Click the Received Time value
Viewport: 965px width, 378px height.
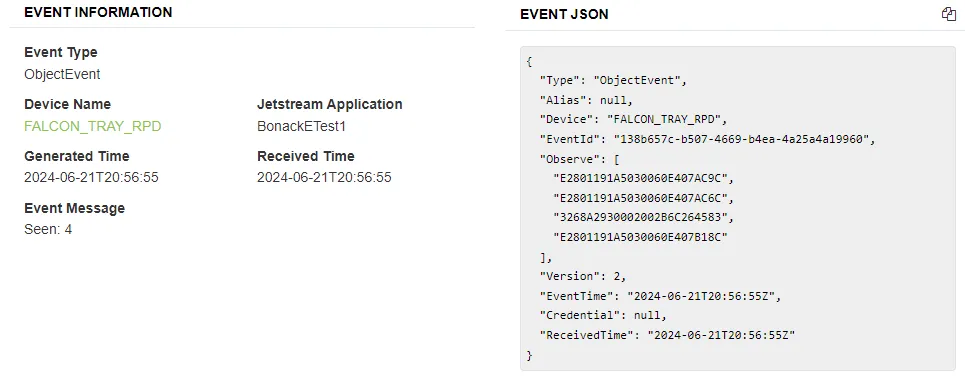click(324, 178)
